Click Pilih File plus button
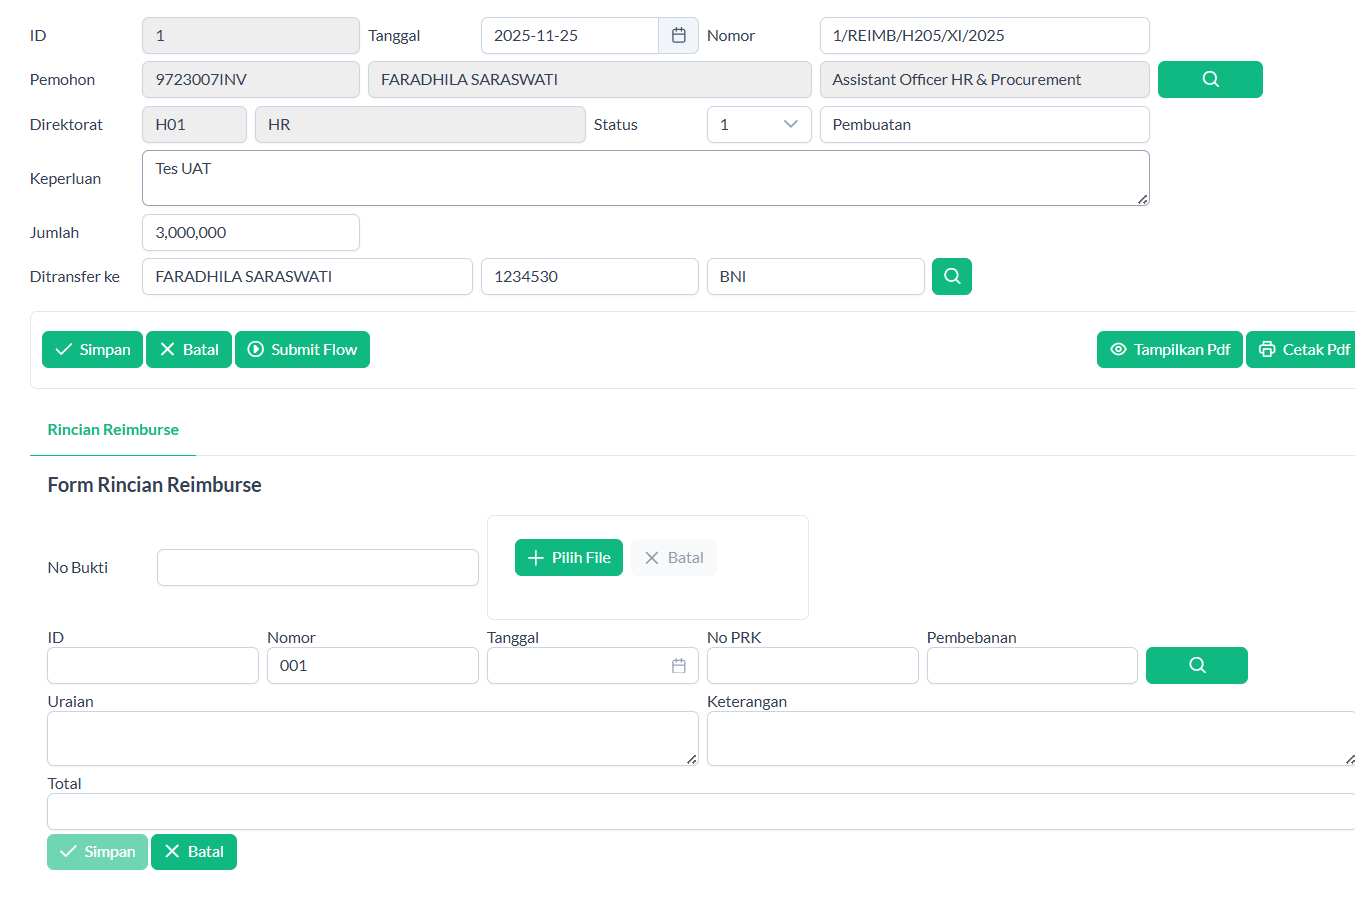The height and width of the screenshot is (908, 1355). [568, 558]
